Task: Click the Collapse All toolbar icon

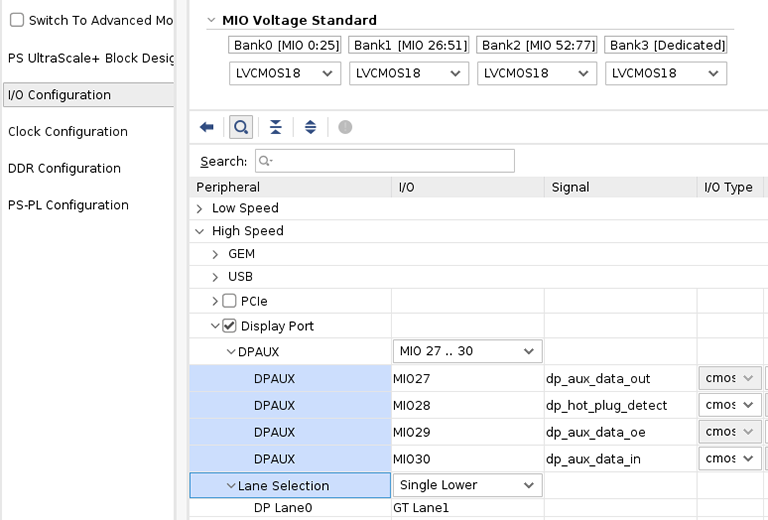Action: pos(275,127)
